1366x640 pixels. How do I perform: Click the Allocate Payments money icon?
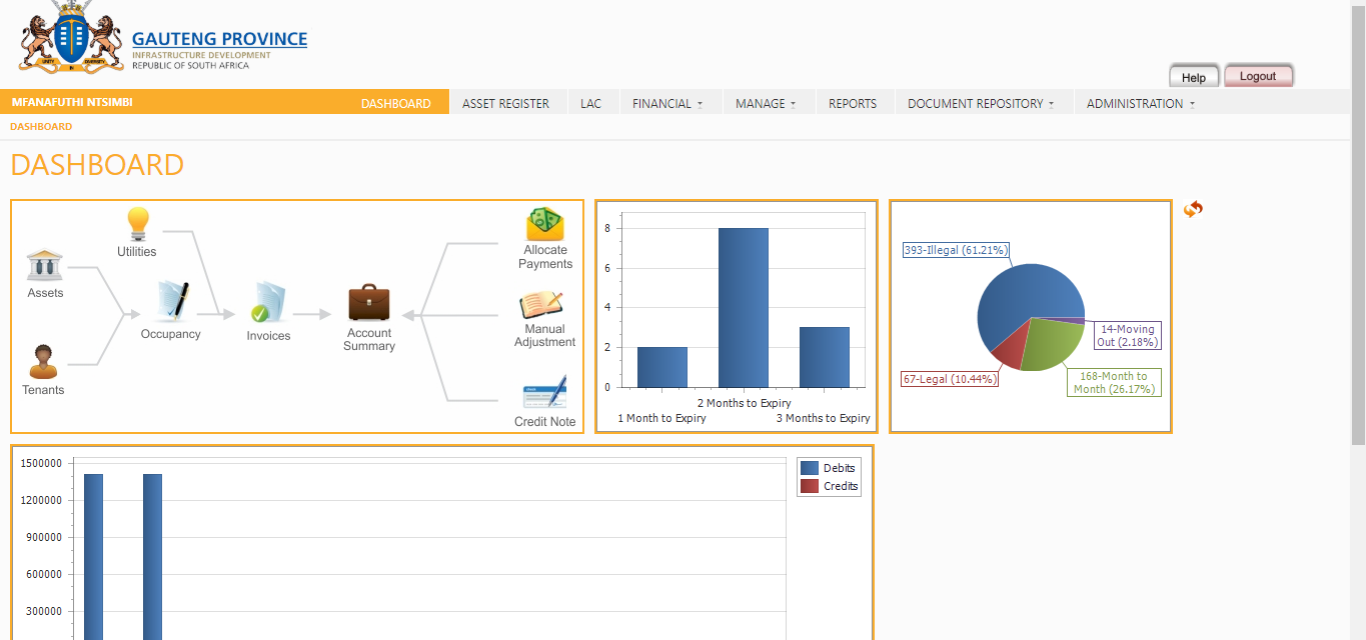coord(545,224)
